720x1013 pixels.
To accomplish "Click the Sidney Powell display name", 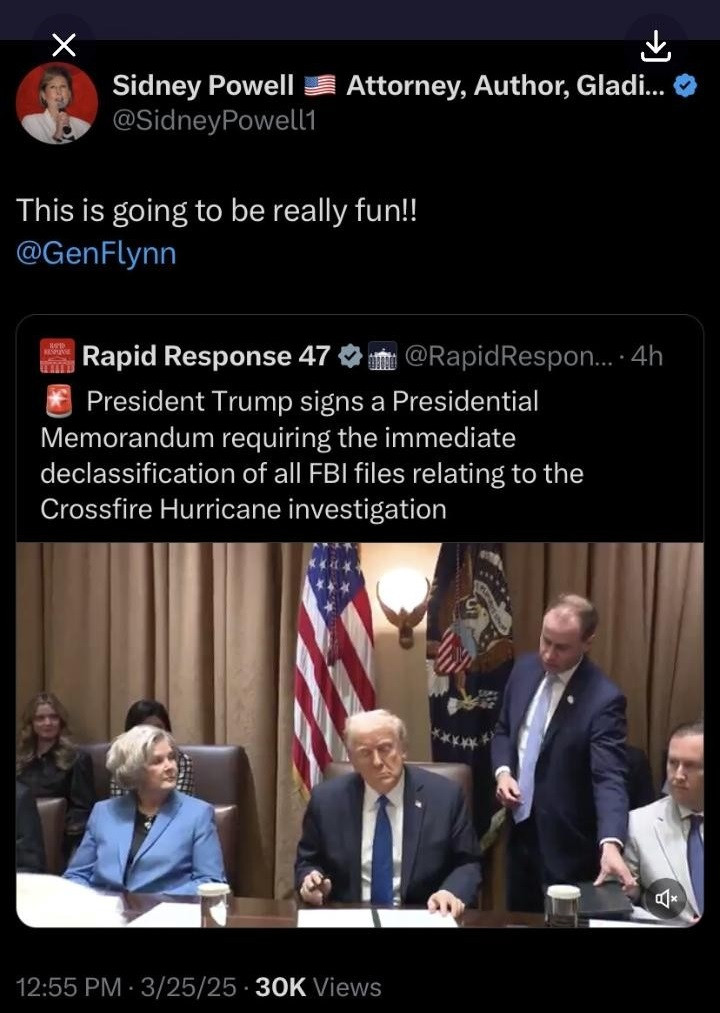I will 203,86.
